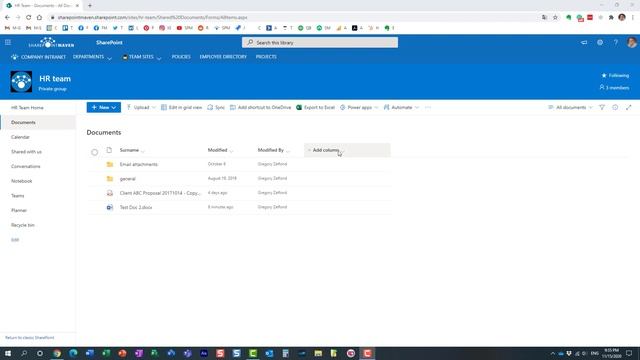Image resolution: width=640 pixels, height=360 pixels.
Task: Click the Add column button
Action: pyautogui.click(x=347, y=150)
